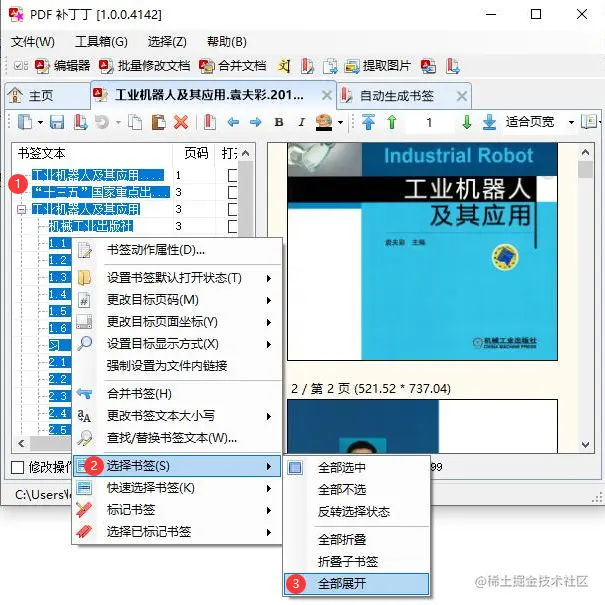Click the page number field
The height and width of the screenshot is (605, 605).
pyautogui.click(x=429, y=123)
